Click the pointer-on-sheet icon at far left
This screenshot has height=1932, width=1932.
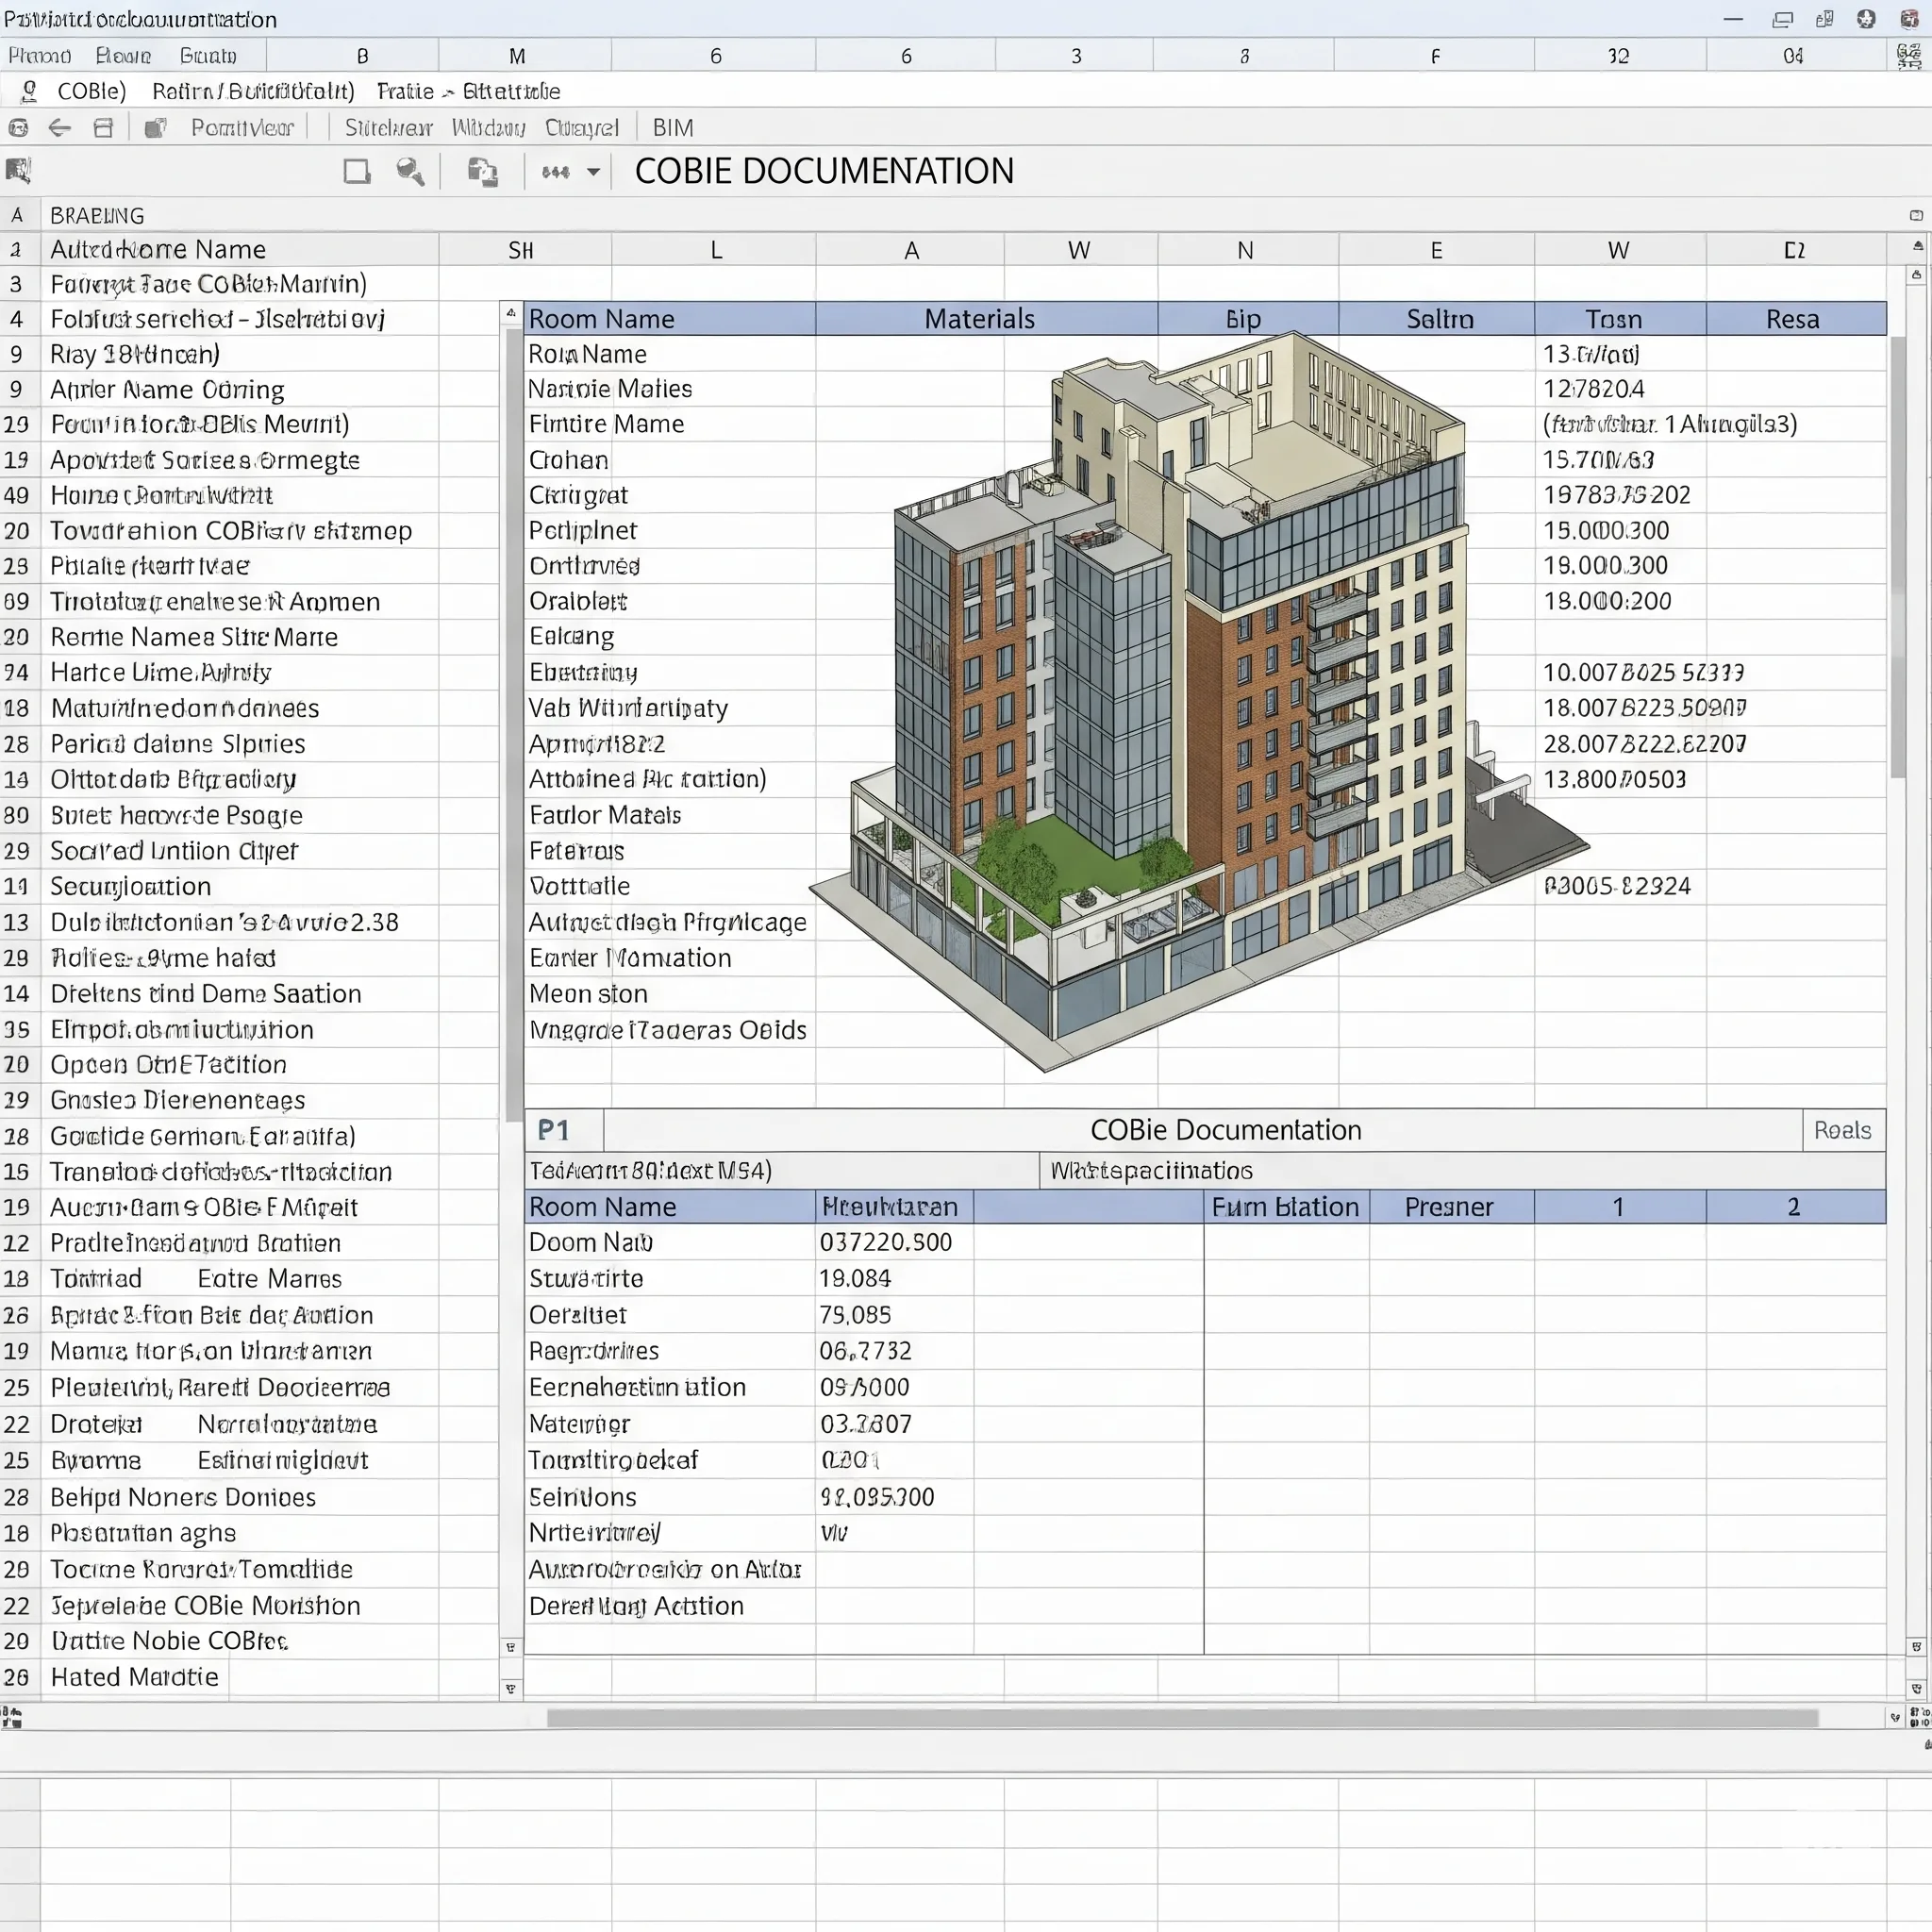click(x=18, y=171)
